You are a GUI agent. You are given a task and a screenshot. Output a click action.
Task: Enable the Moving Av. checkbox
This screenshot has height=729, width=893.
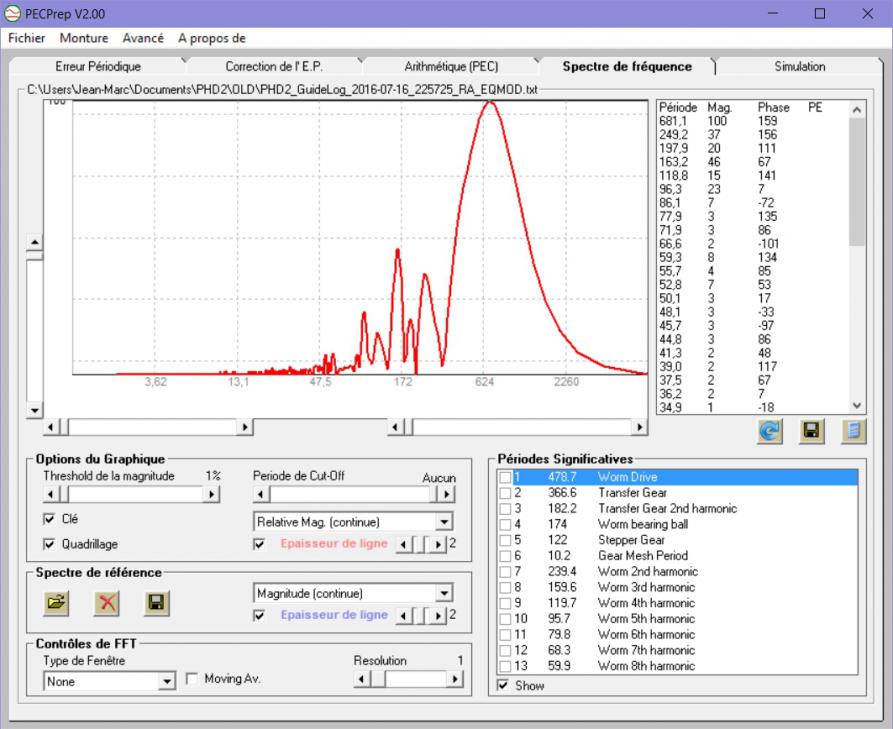pos(192,678)
